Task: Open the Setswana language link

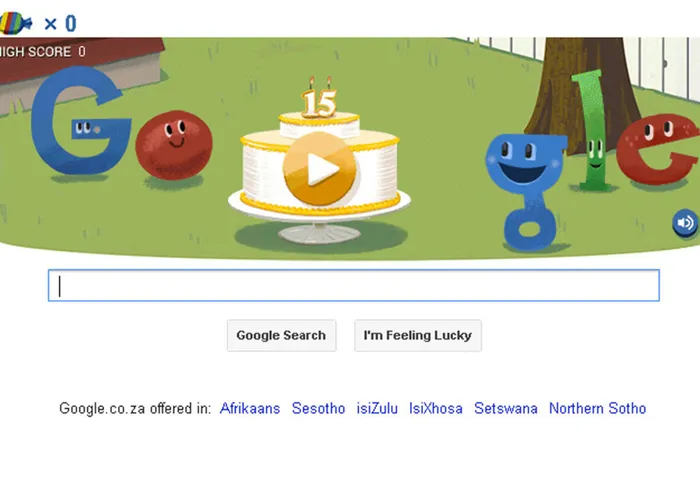Action: (506, 408)
